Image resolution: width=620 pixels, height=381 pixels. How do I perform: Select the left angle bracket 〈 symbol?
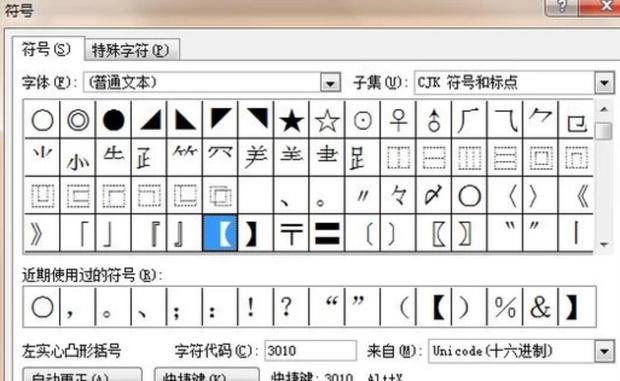(x=505, y=196)
